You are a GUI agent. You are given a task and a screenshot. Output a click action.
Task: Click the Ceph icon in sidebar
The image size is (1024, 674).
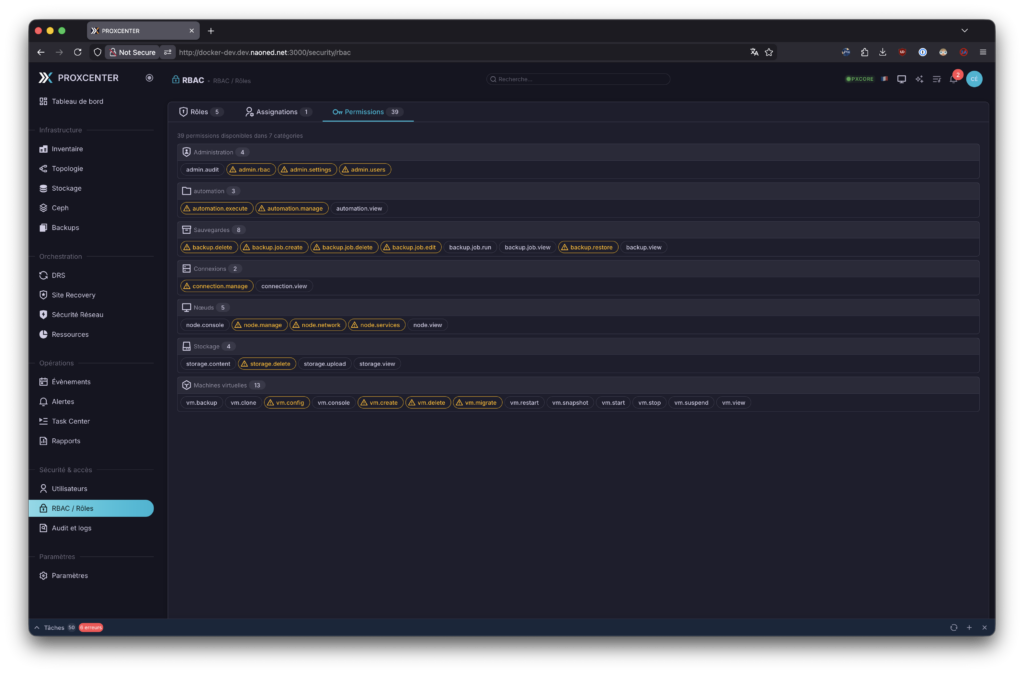(x=43, y=208)
